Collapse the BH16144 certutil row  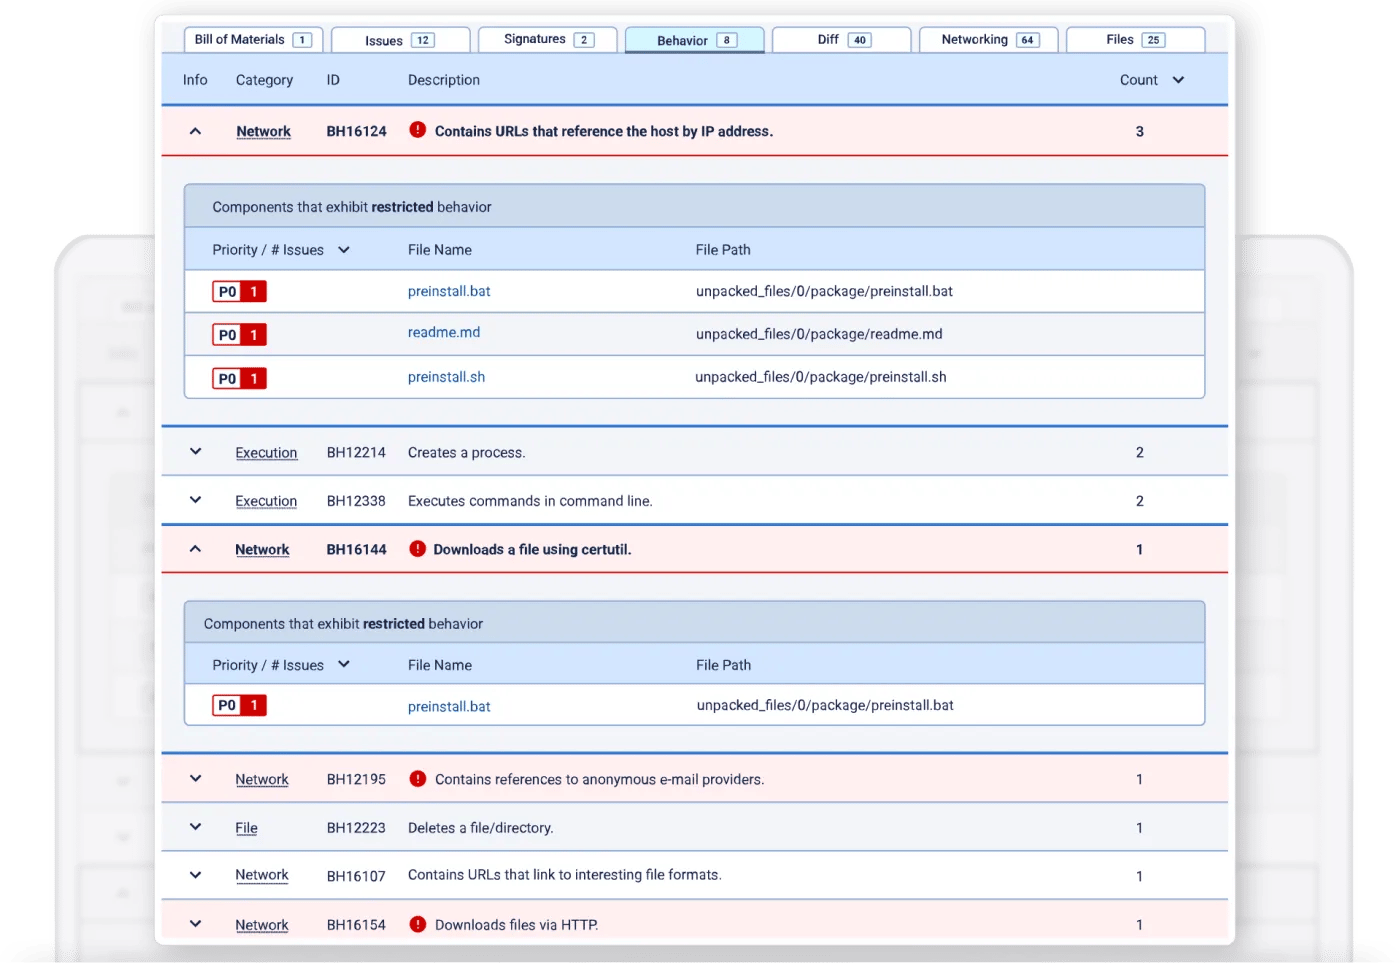(195, 549)
